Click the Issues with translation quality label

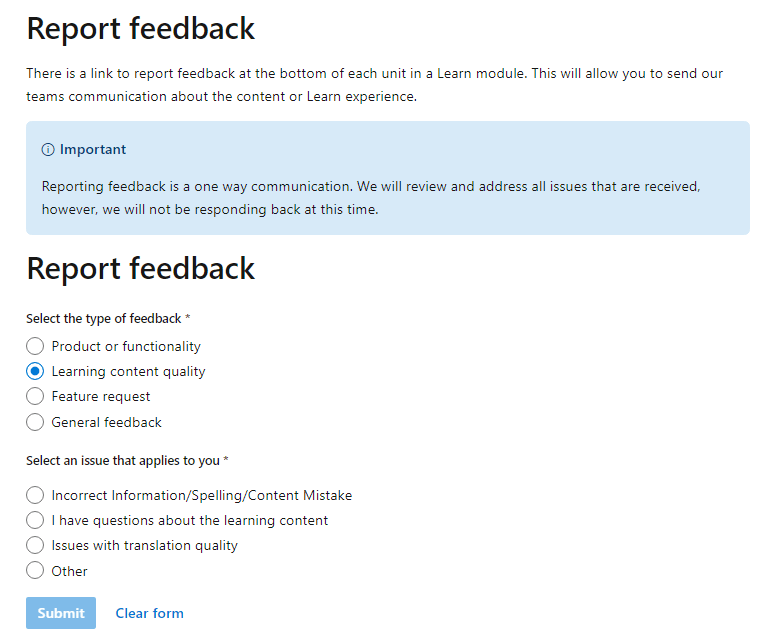(144, 546)
